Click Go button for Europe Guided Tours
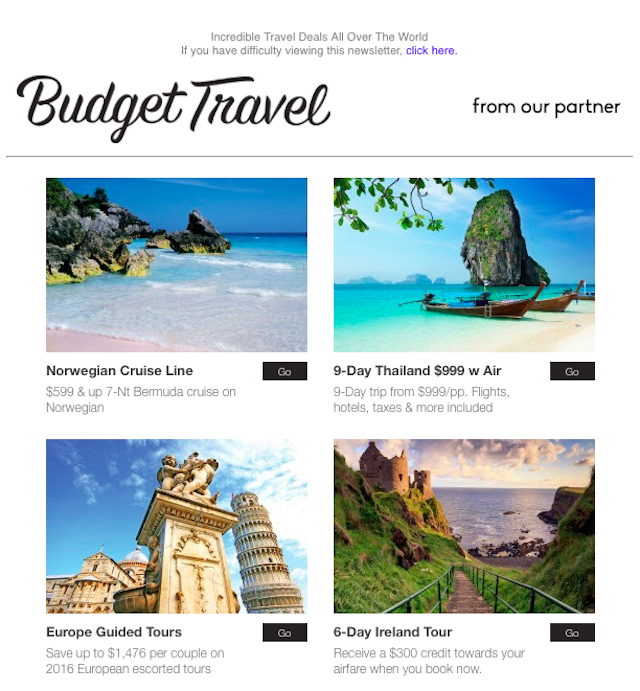 pyautogui.click(x=285, y=633)
